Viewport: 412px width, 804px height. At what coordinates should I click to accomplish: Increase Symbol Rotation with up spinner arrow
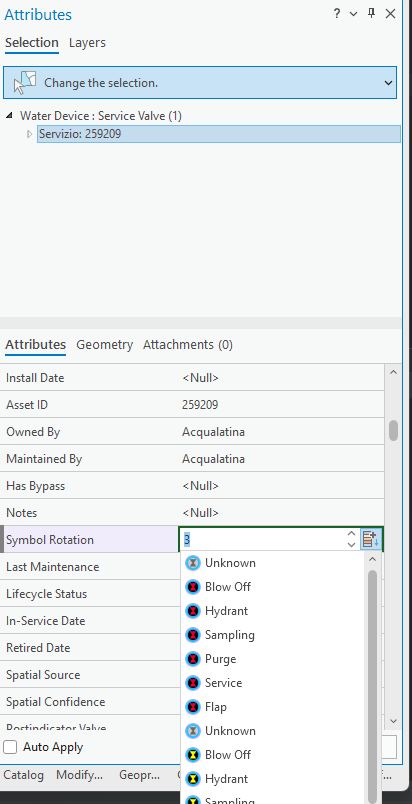coord(352,534)
